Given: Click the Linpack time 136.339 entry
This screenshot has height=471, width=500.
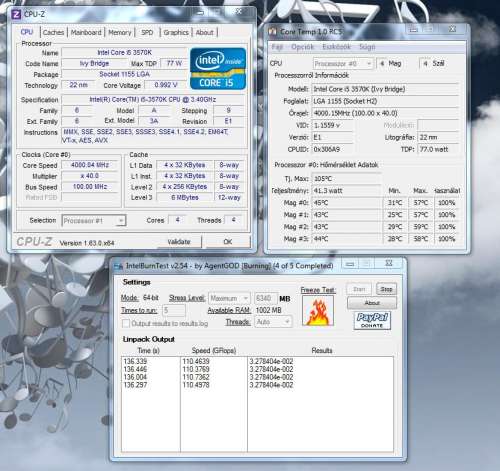Looking at the screenshot, I should 135,361.
